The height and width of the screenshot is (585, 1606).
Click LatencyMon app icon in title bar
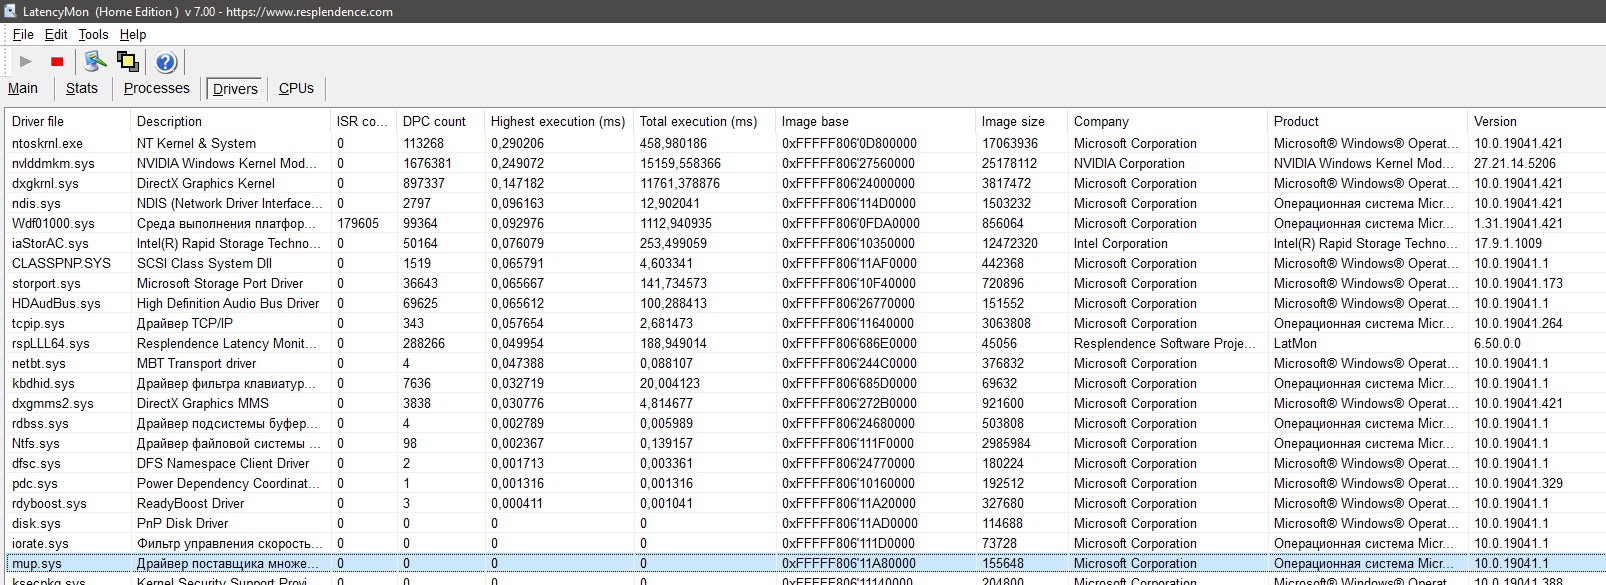pyautogui.click(x=10, y=11)
